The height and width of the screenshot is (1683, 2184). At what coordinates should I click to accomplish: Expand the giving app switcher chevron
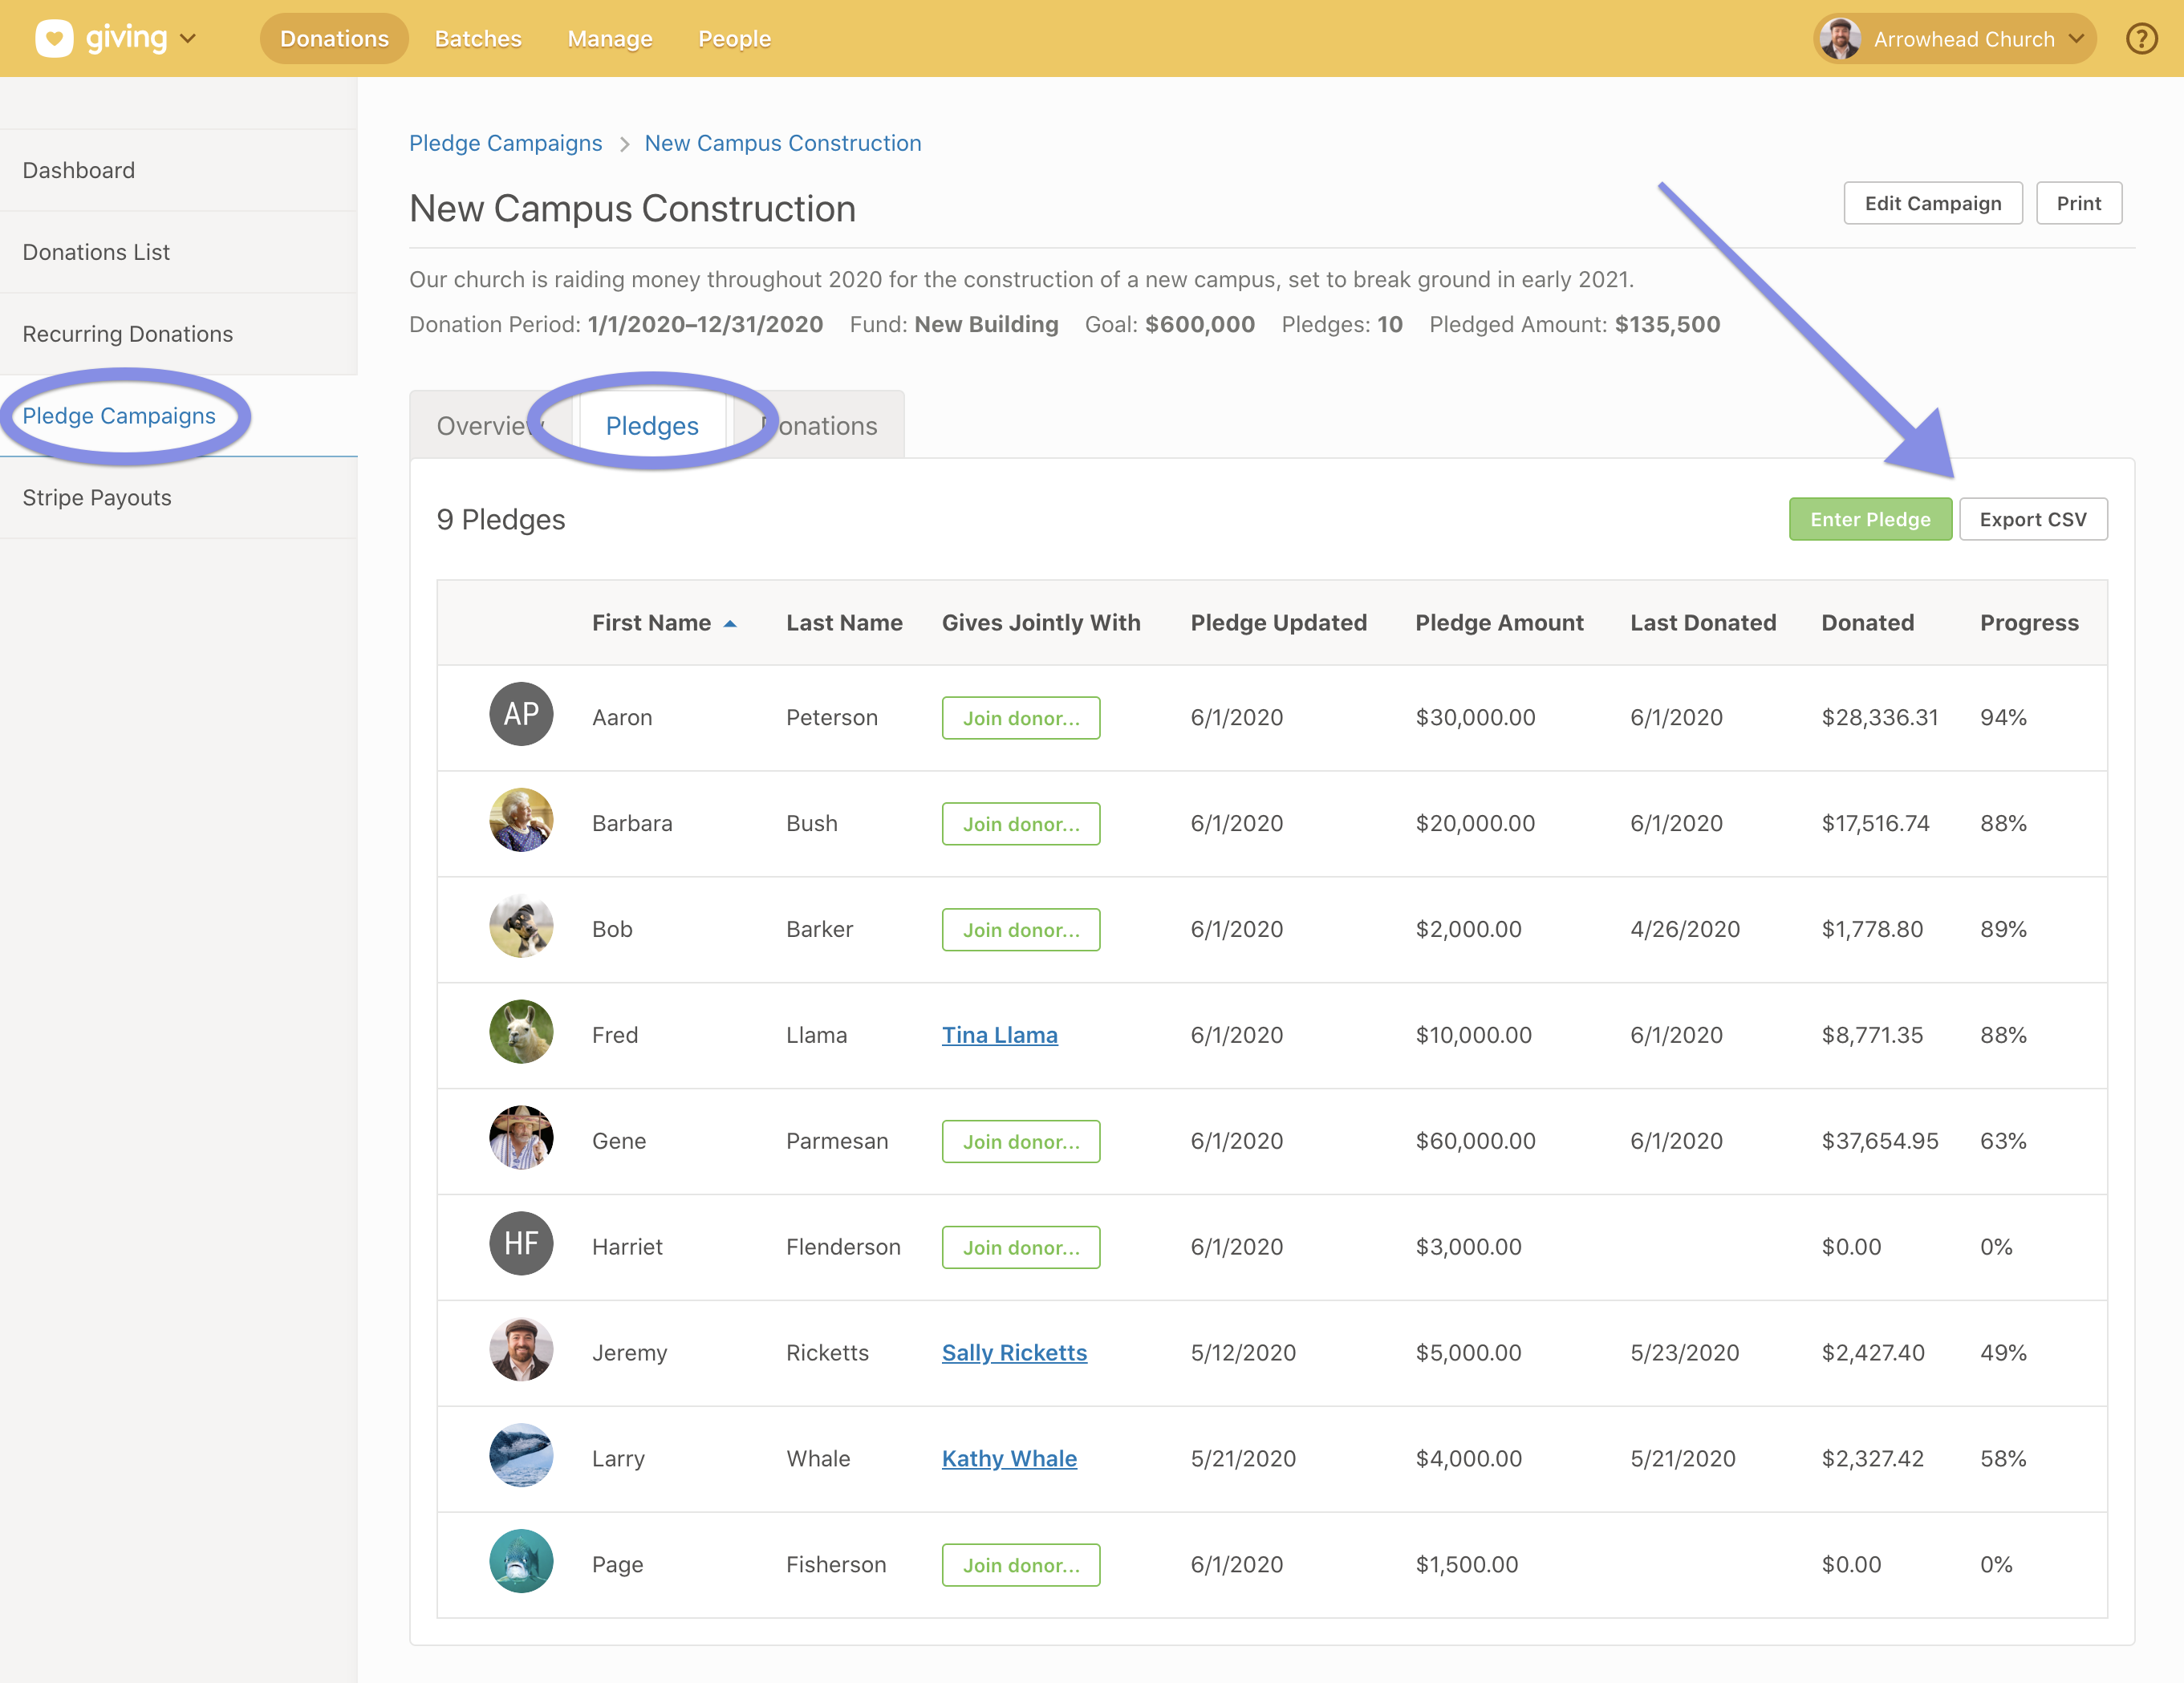click(188, 39)
